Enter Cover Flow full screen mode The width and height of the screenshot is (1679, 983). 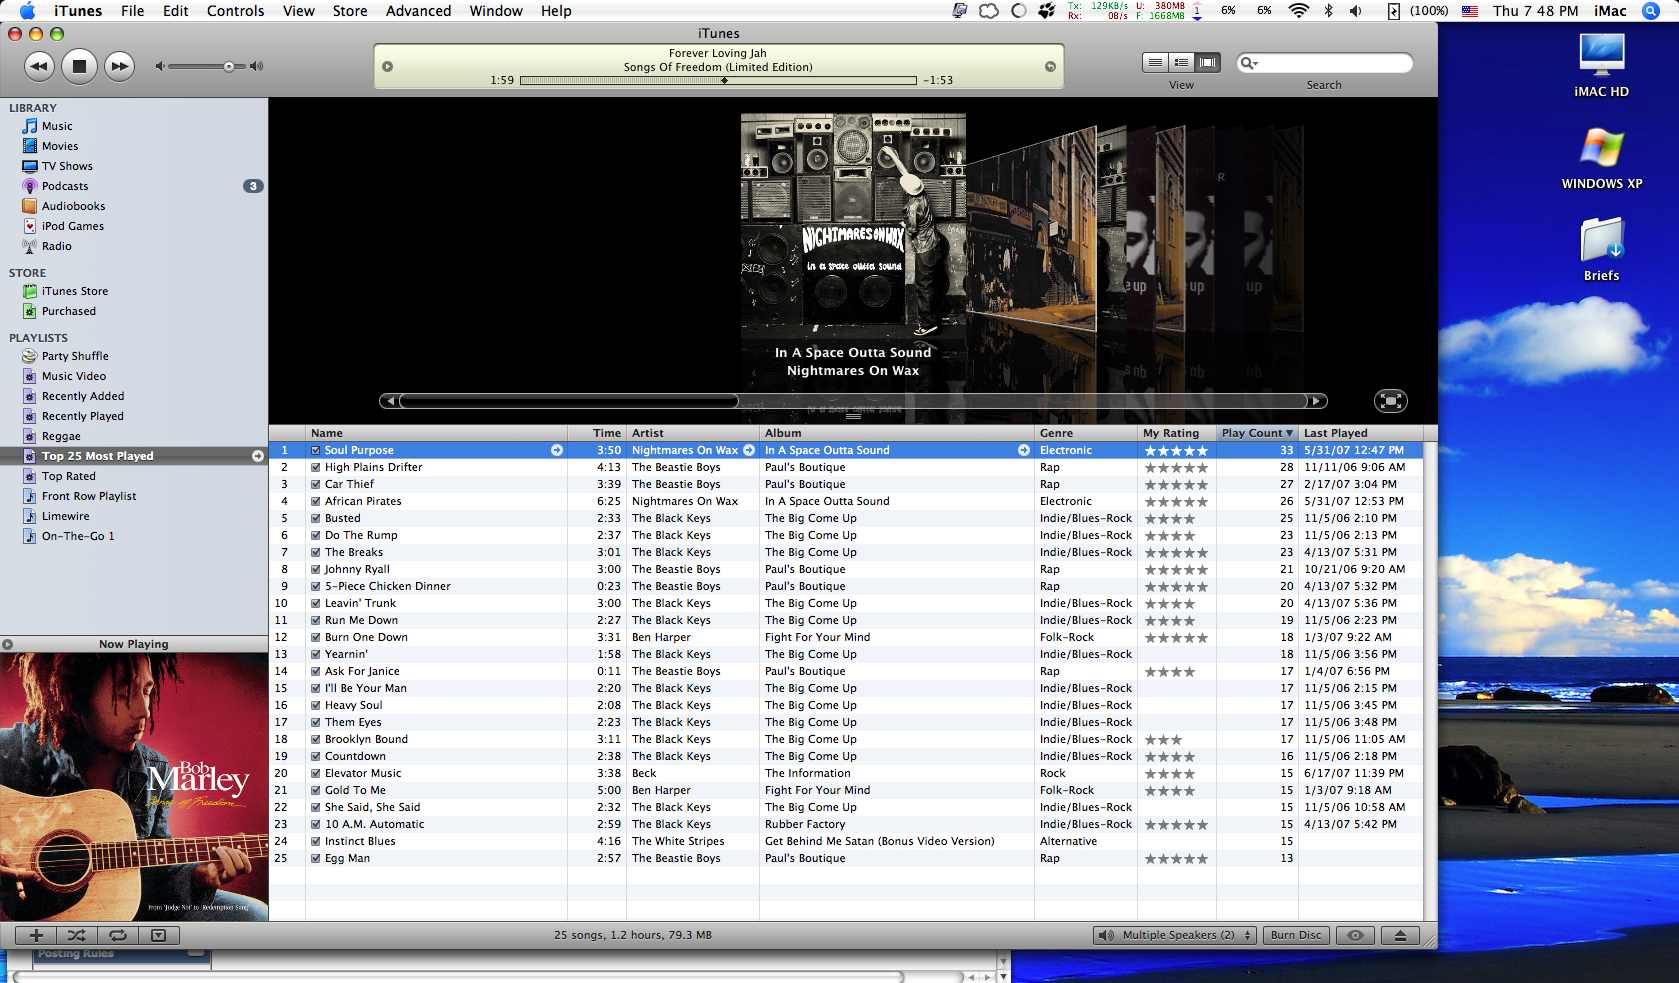click(x=1390, y=401)
